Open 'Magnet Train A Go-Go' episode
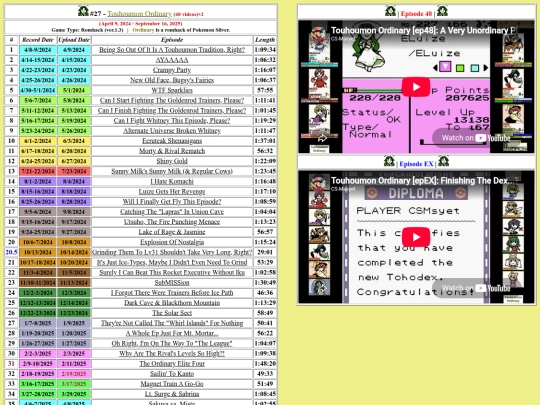The width and height of the screenshot is (540, 405). pyautogui.click(x=172, y=384)
